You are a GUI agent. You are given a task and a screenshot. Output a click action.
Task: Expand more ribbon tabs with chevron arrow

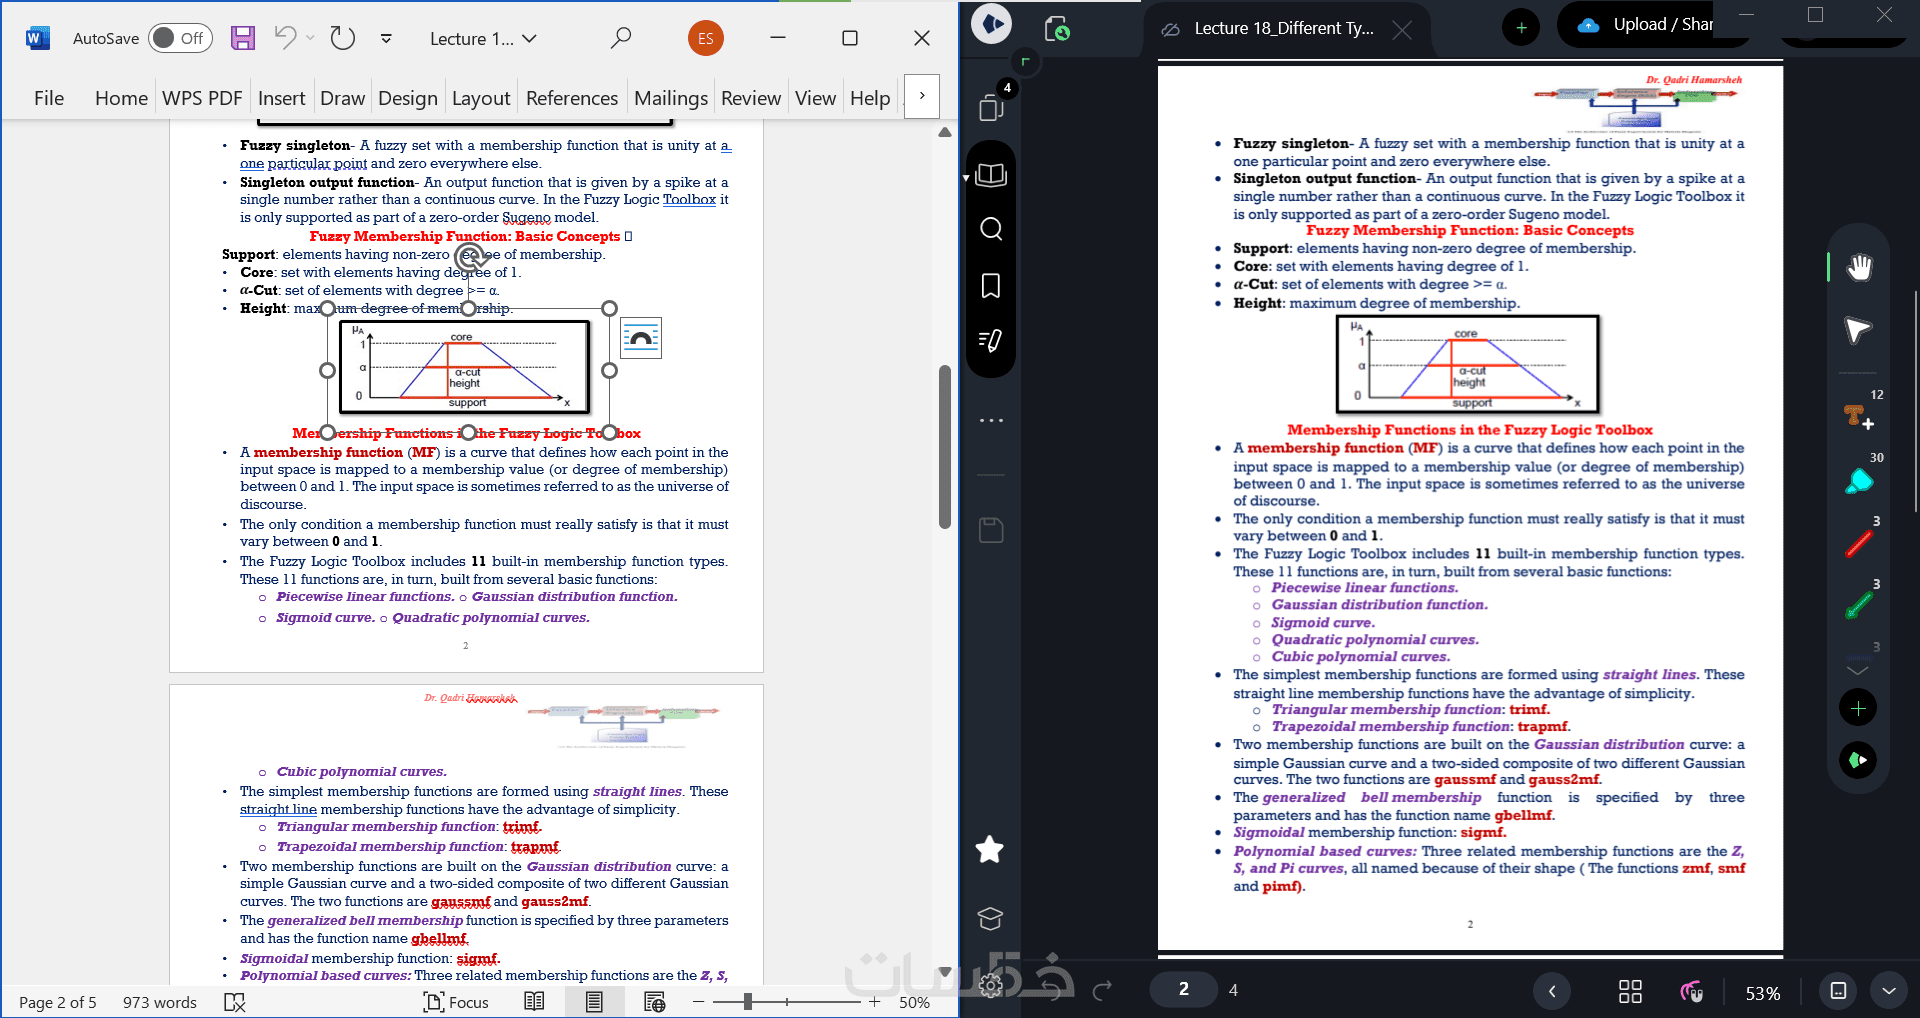[922, 97]
